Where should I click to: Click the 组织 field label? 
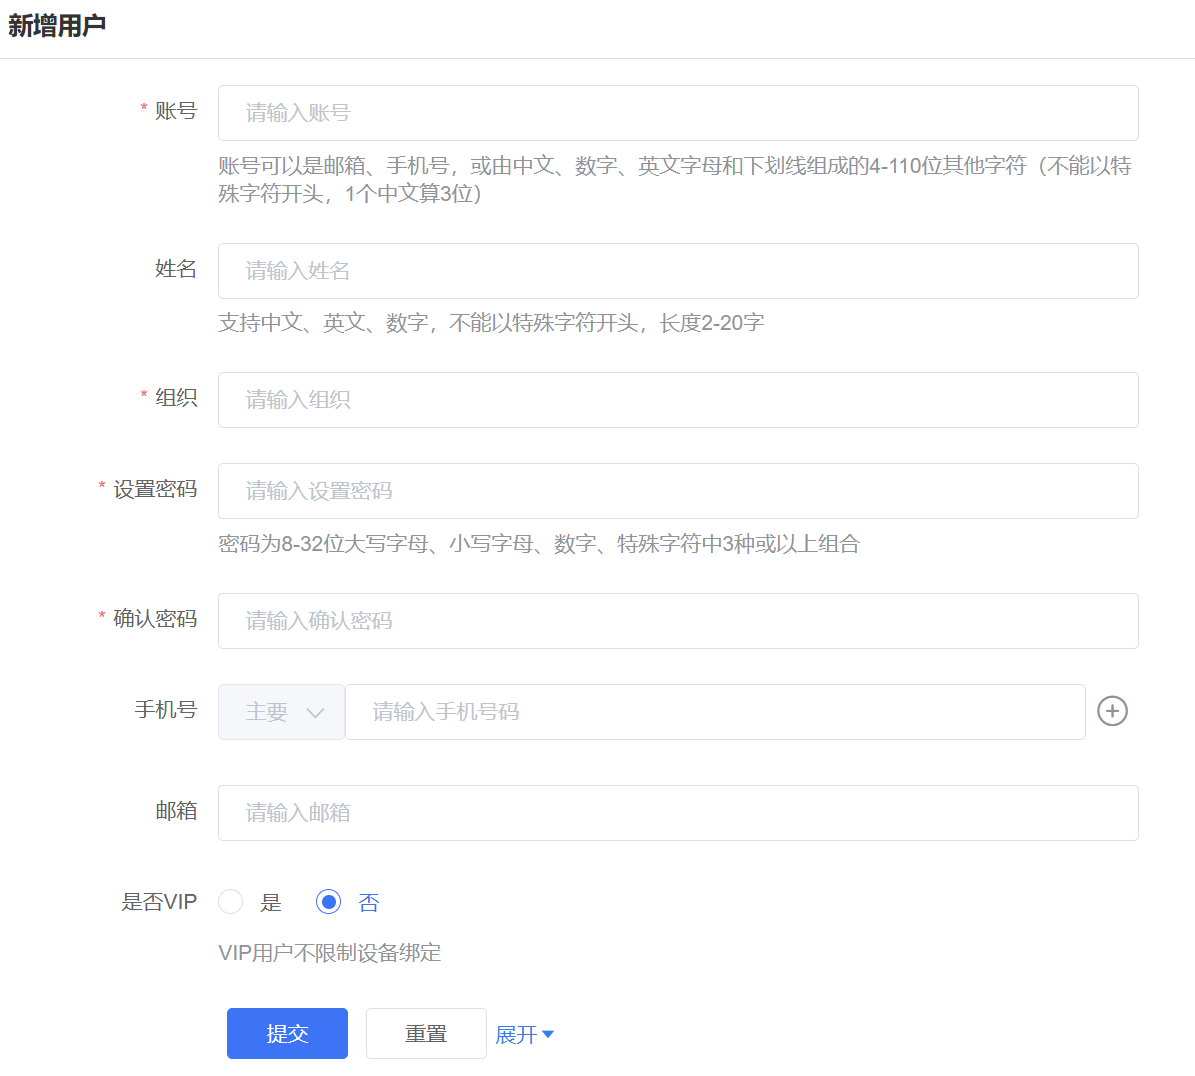(176, 398)
